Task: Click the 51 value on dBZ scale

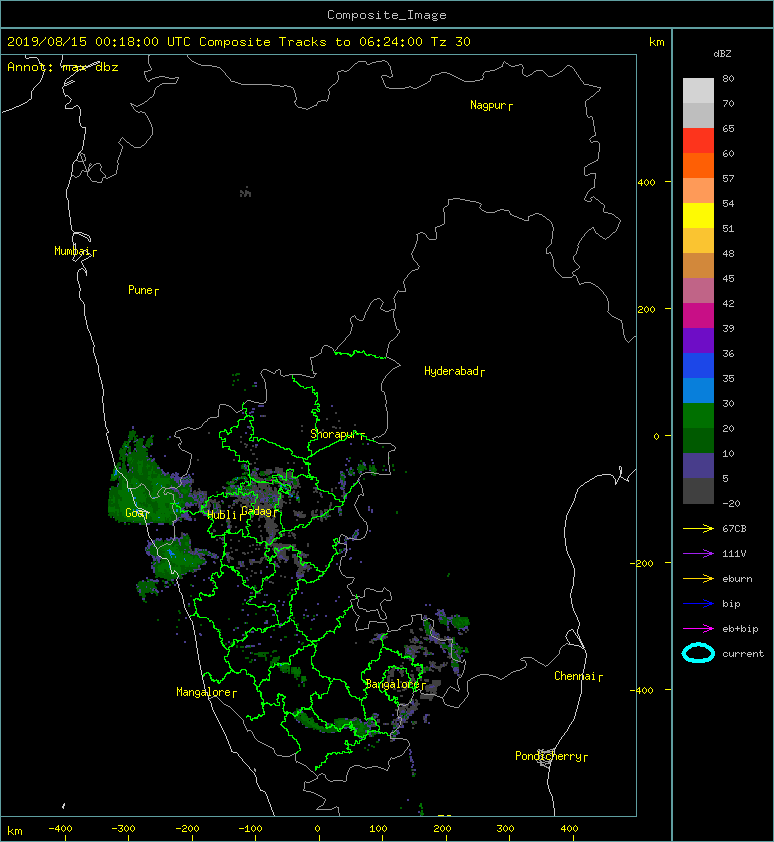Action: coord(728,228)
